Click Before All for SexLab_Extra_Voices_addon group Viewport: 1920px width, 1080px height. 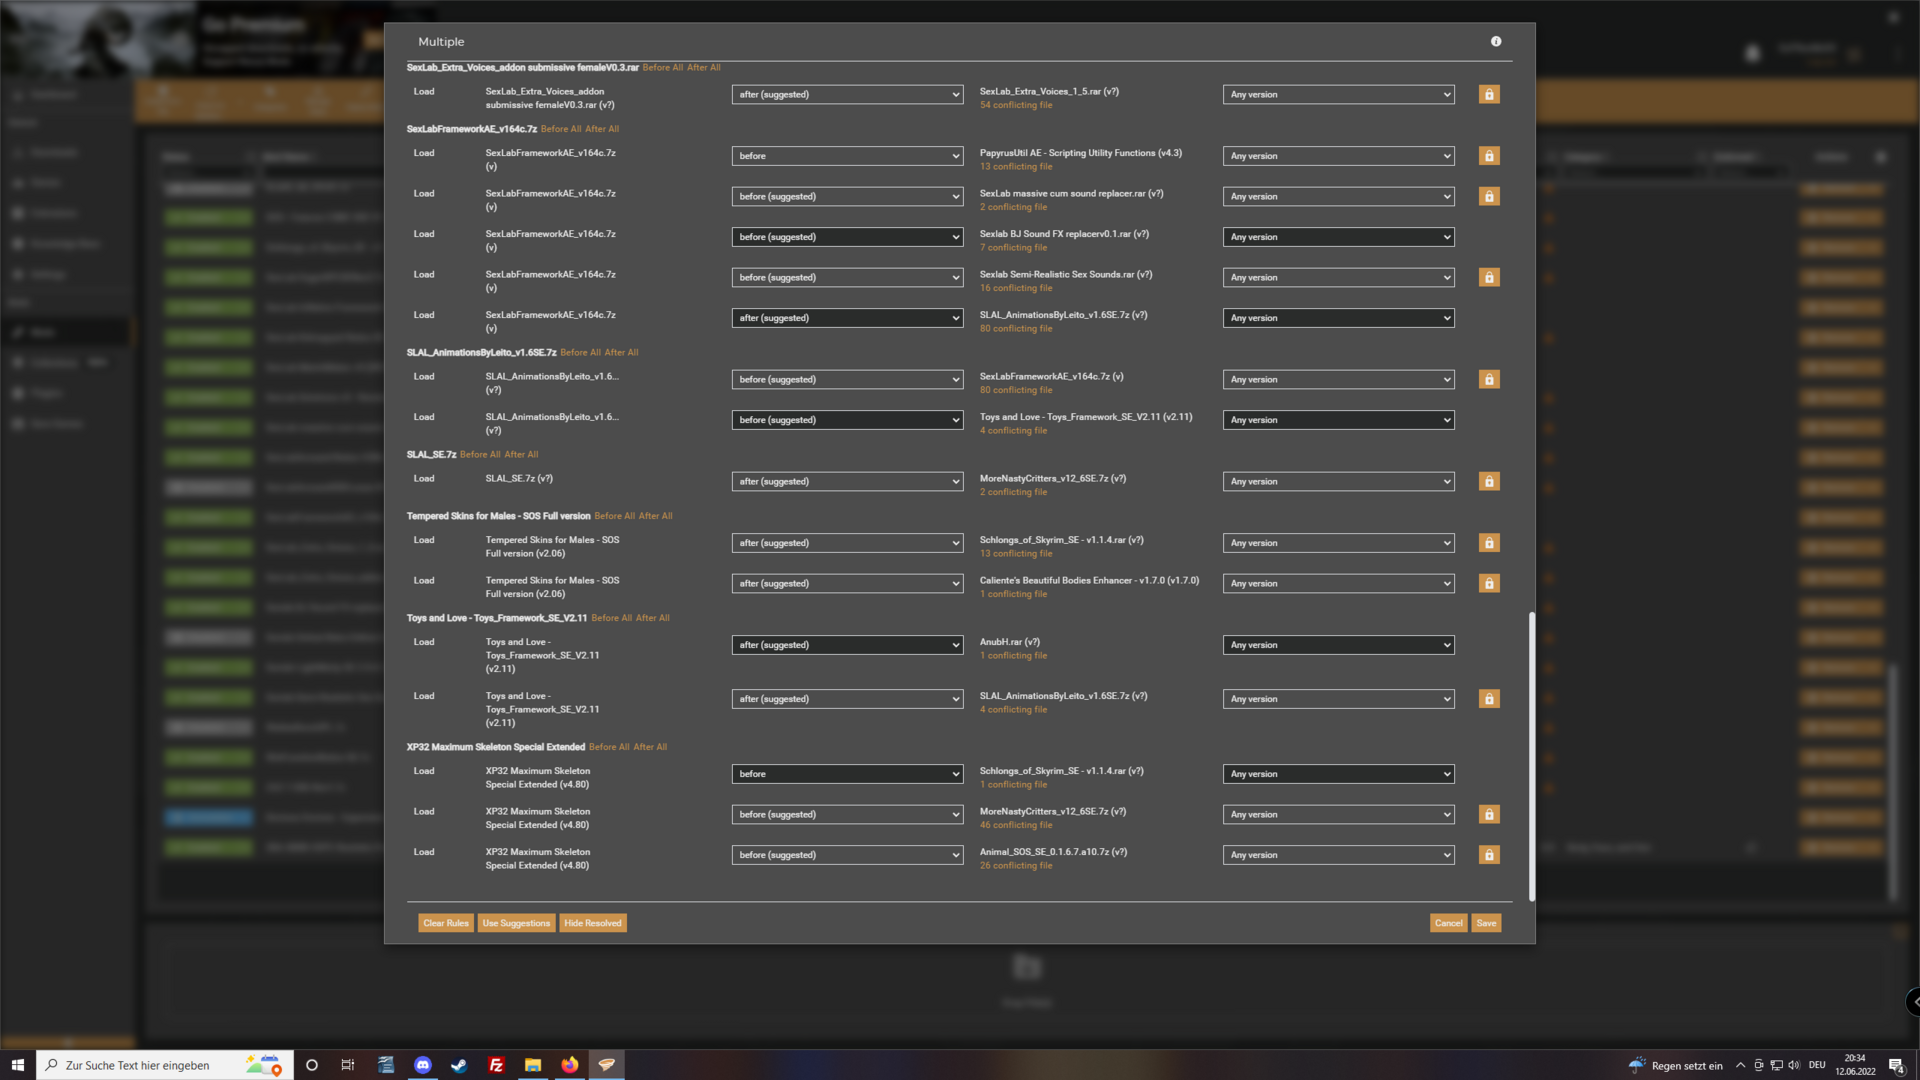point(663,68)
